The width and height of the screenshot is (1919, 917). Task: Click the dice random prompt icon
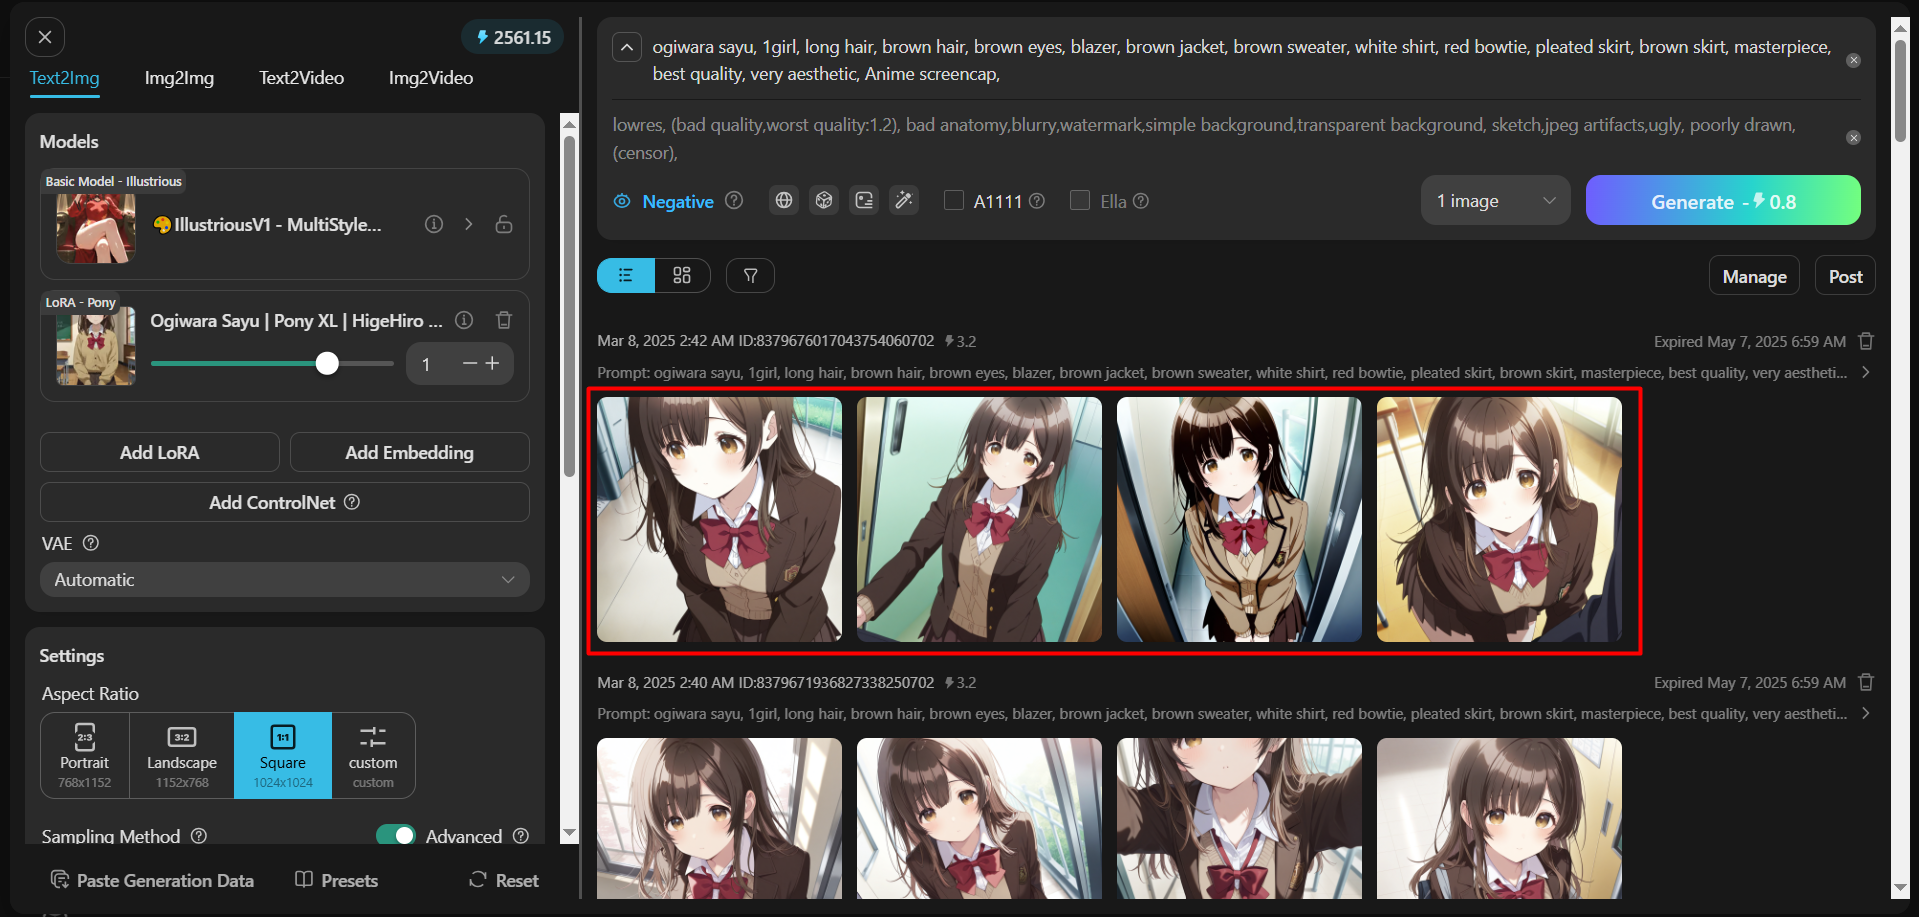[824, 200]
